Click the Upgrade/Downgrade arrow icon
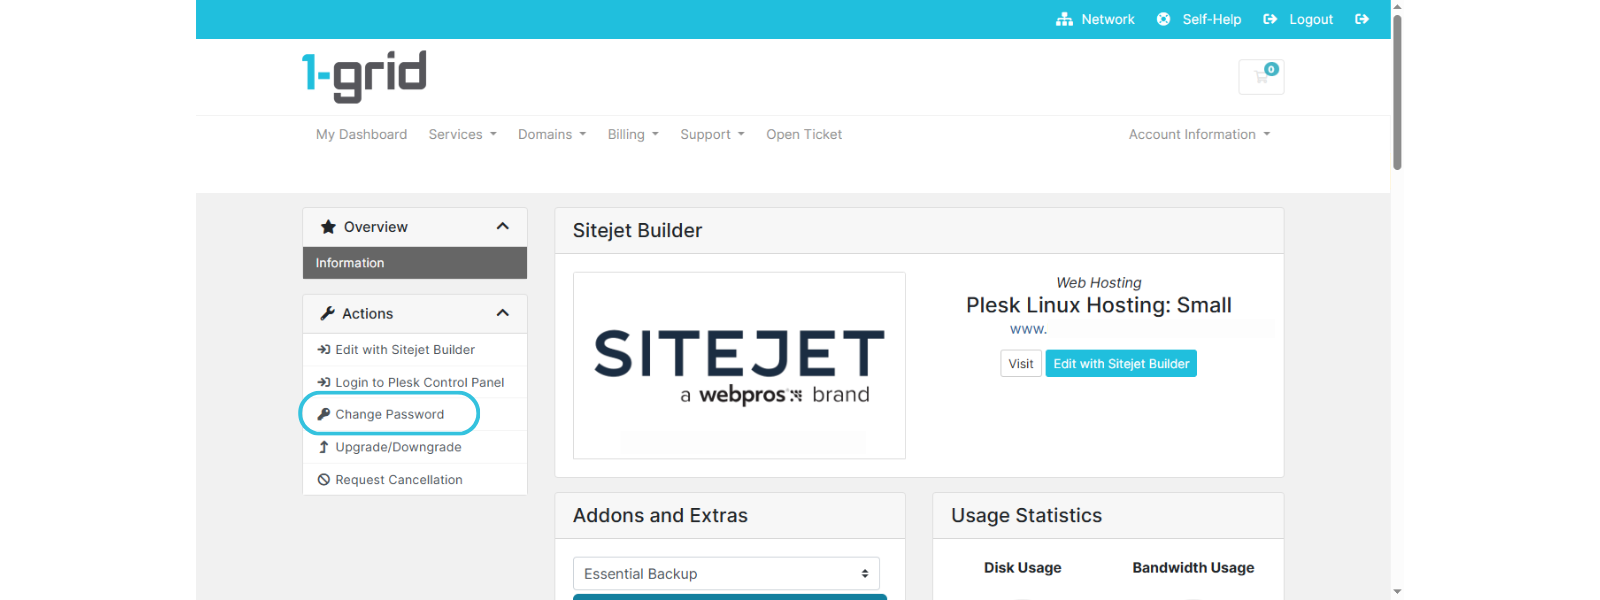The image size is (1600, 600). click(x=324, y=447)
